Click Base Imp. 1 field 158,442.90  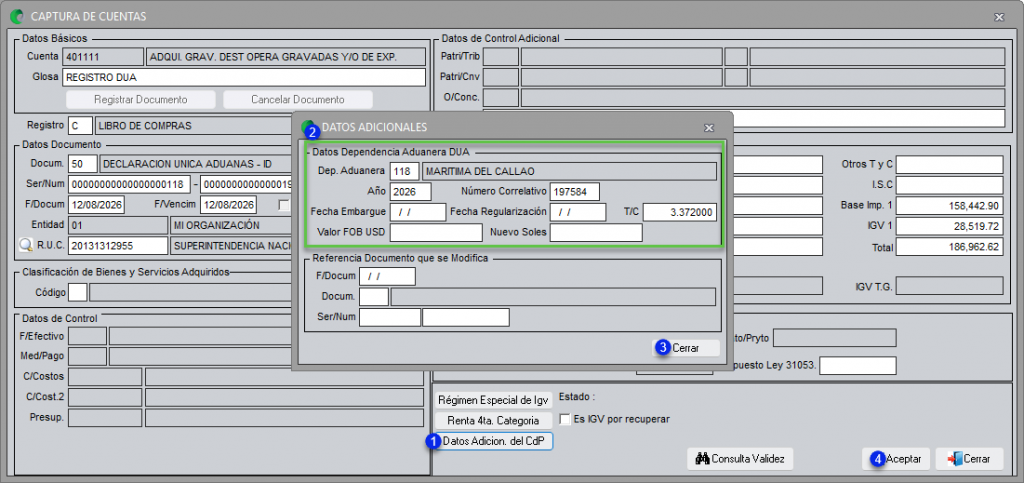click(950, 206)
